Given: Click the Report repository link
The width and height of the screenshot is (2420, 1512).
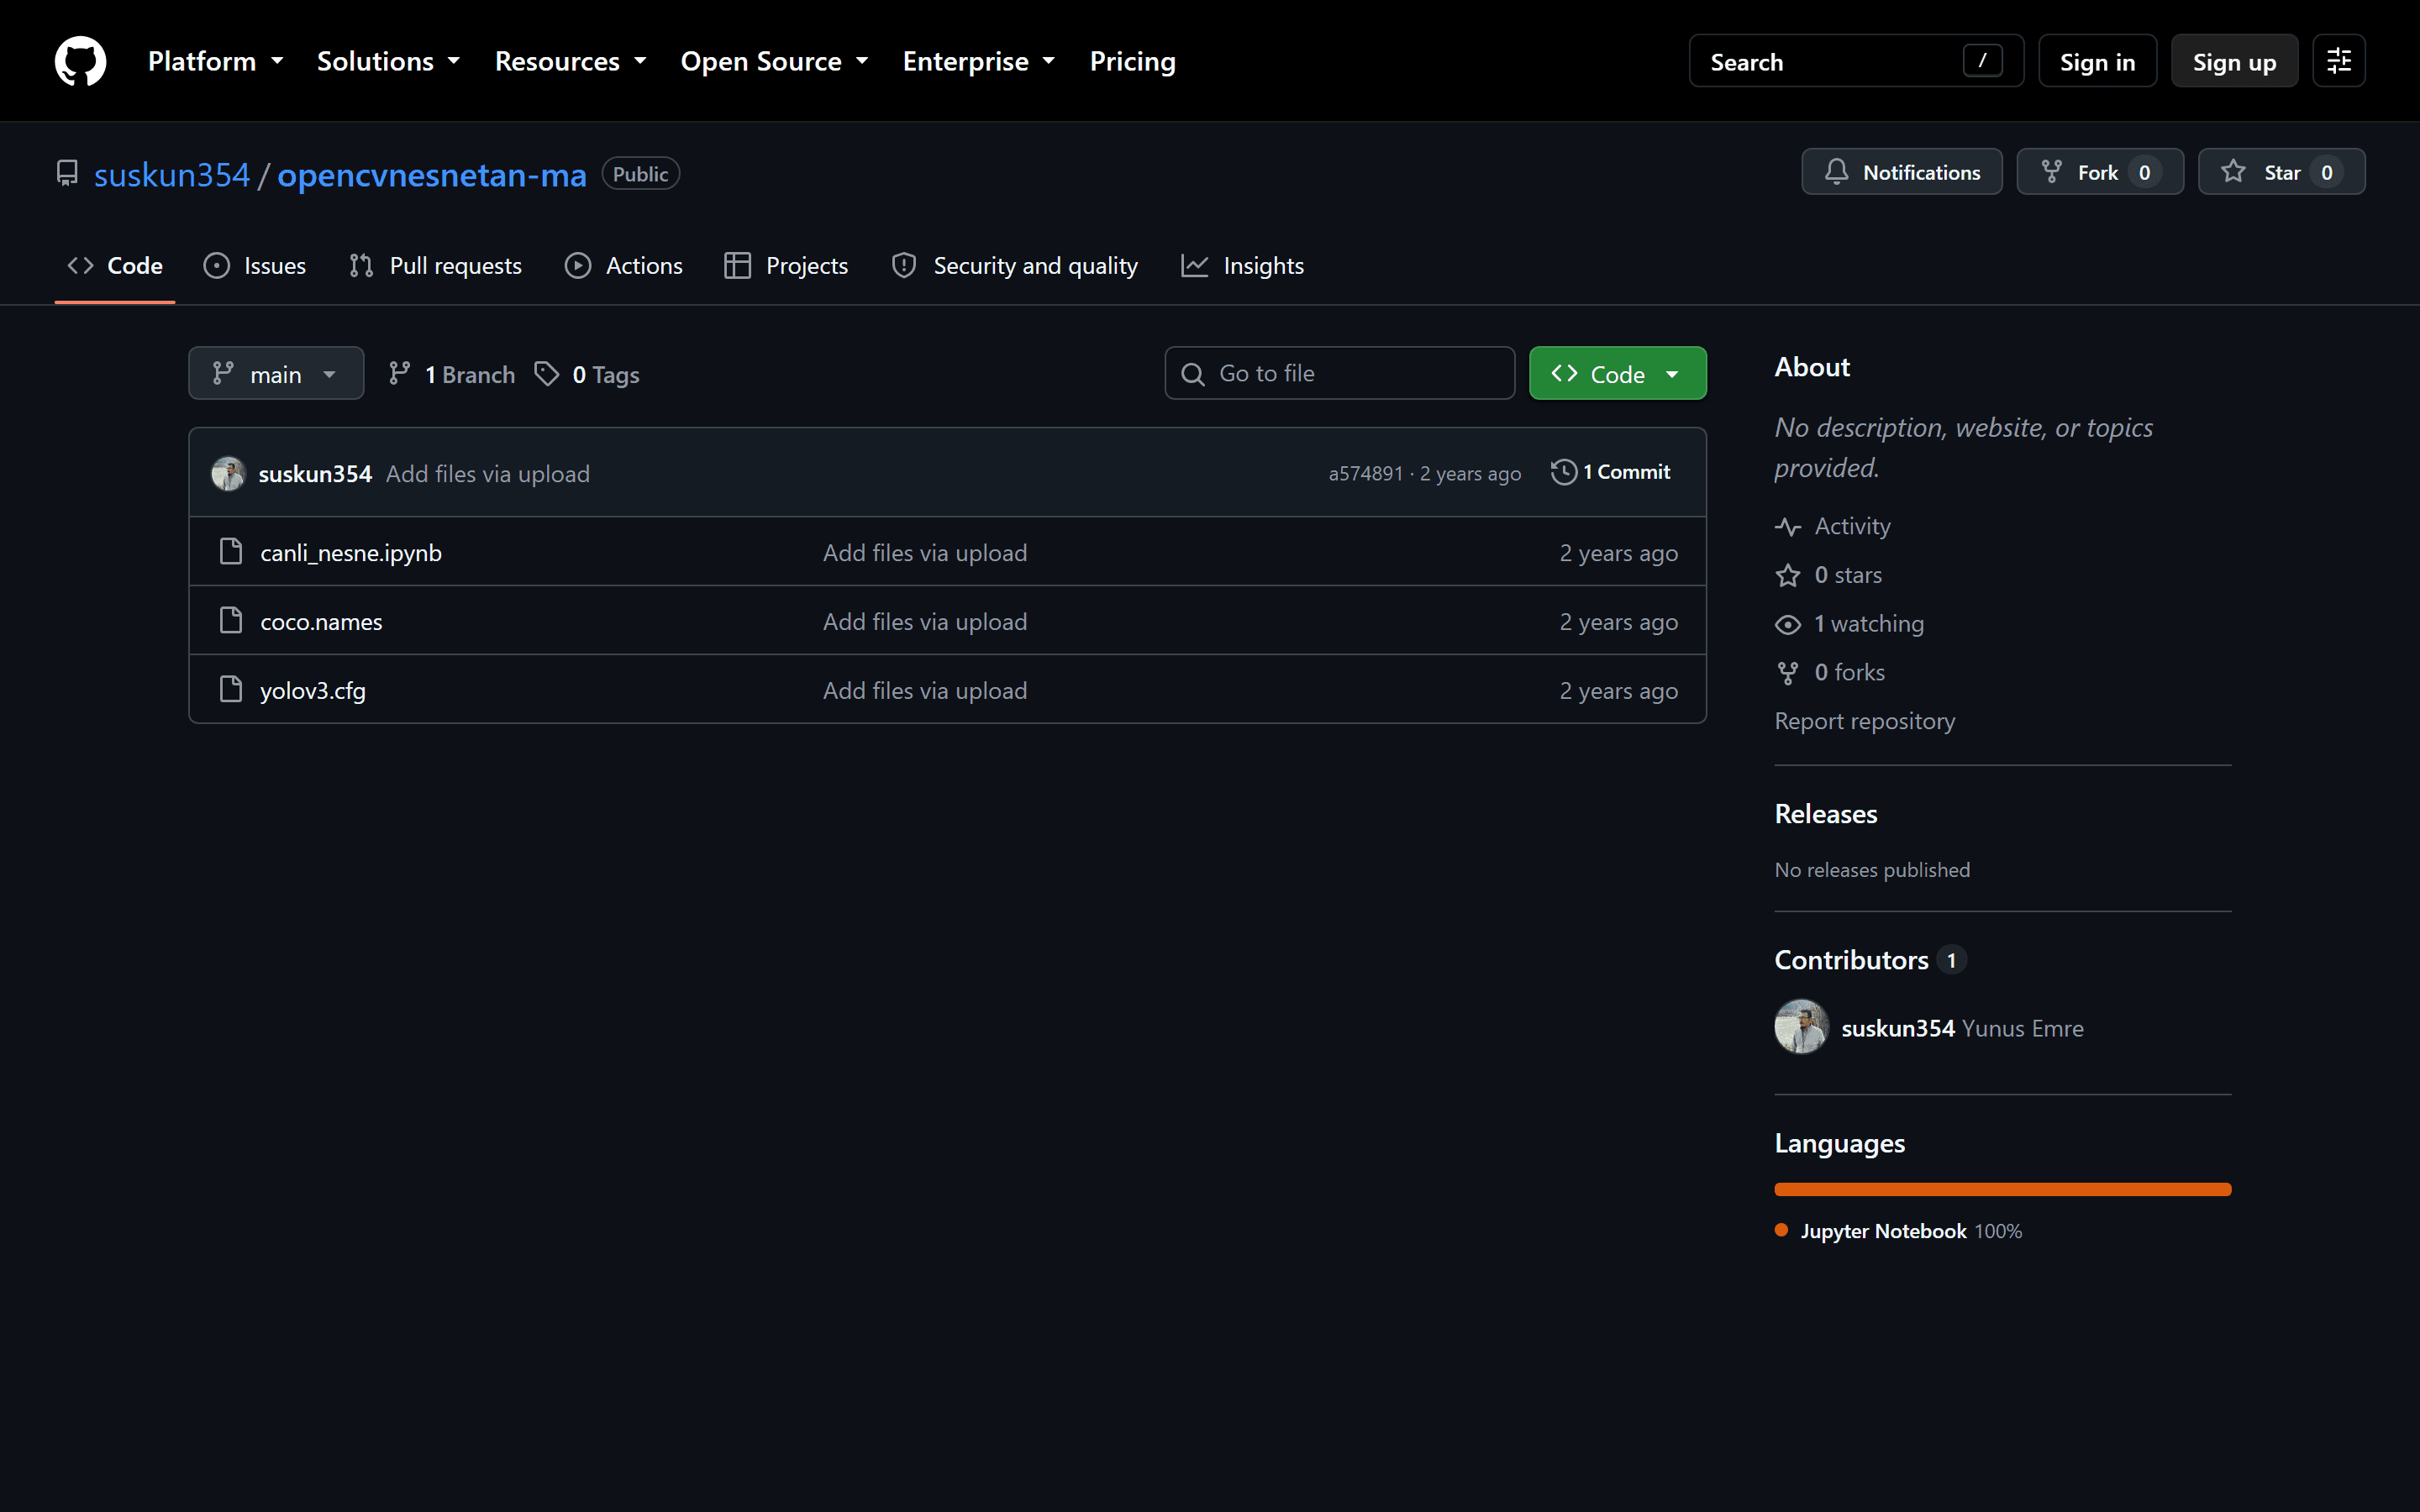Looking at the screenshot, I should click(1865, 721).
